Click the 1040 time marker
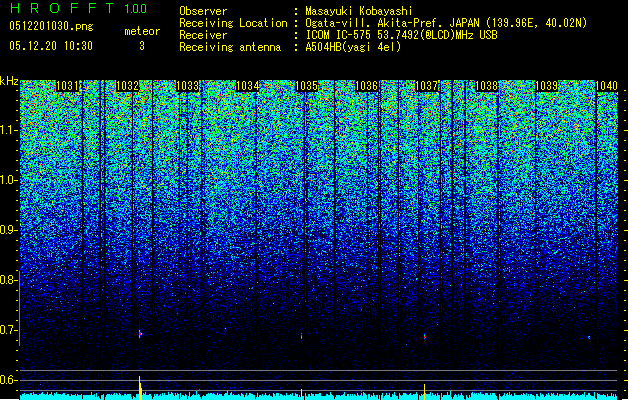629x400 pixels. (606, 86)
